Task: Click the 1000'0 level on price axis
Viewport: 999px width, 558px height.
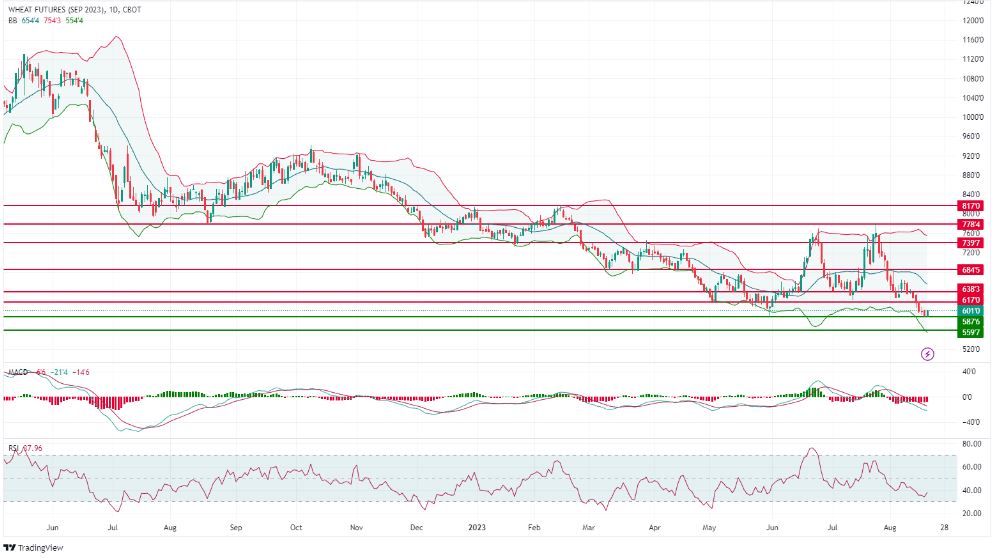Action: click(973, 117)
